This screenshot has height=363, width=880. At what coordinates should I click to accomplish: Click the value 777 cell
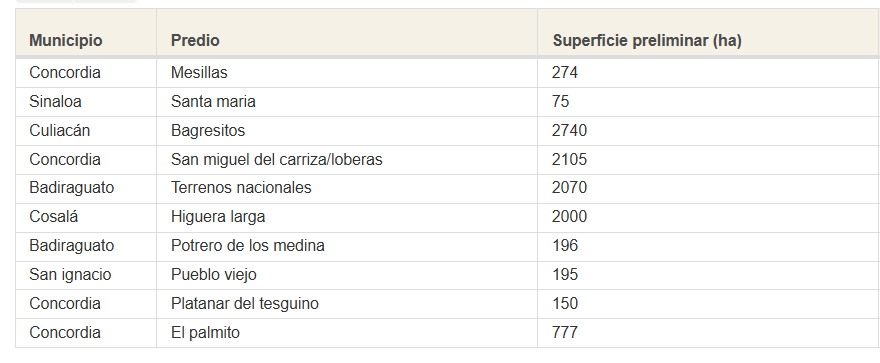(708, 333)
